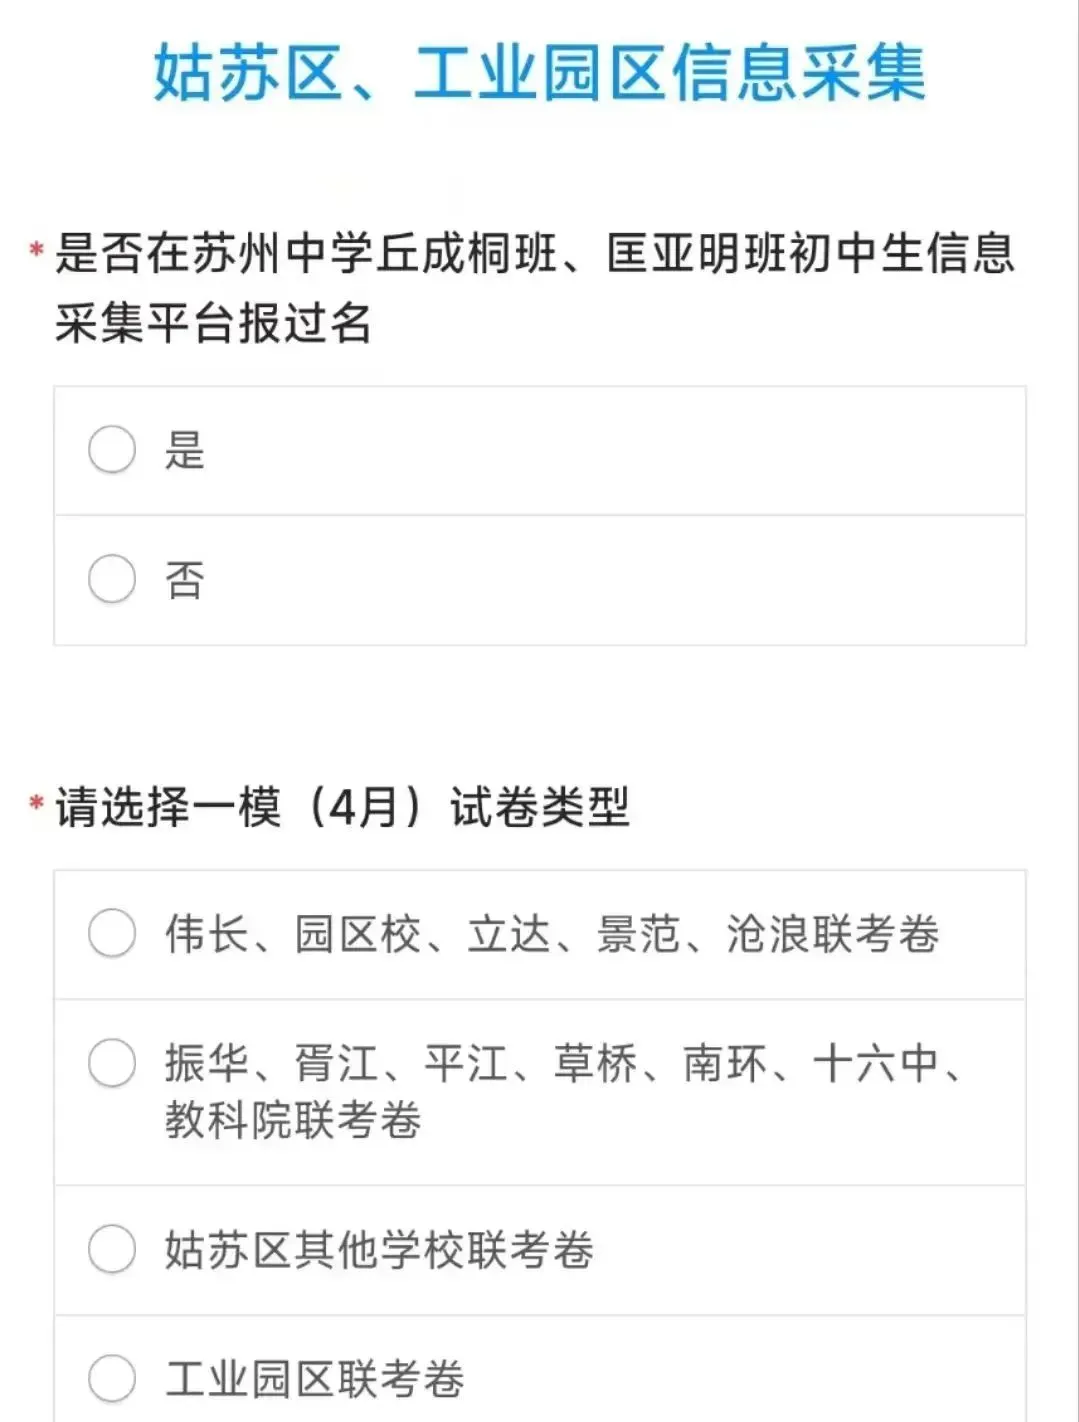Tick the 姑苏区其他学校联考卷 radio circle

[x=112, y=1249]
